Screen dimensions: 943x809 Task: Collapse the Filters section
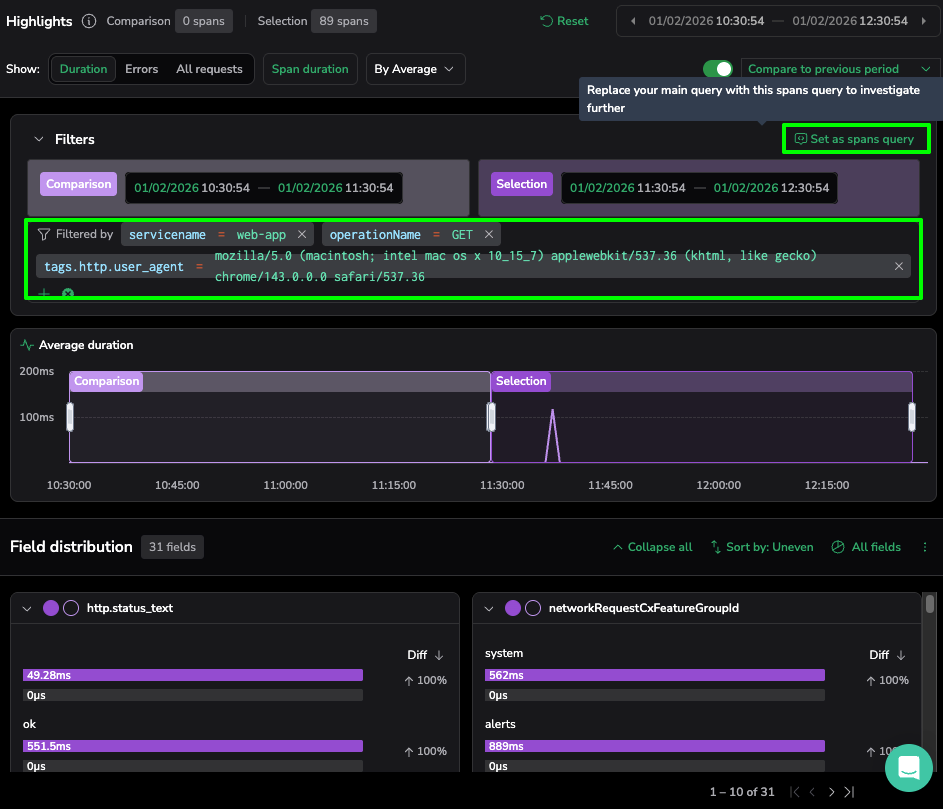click(39, 140)
